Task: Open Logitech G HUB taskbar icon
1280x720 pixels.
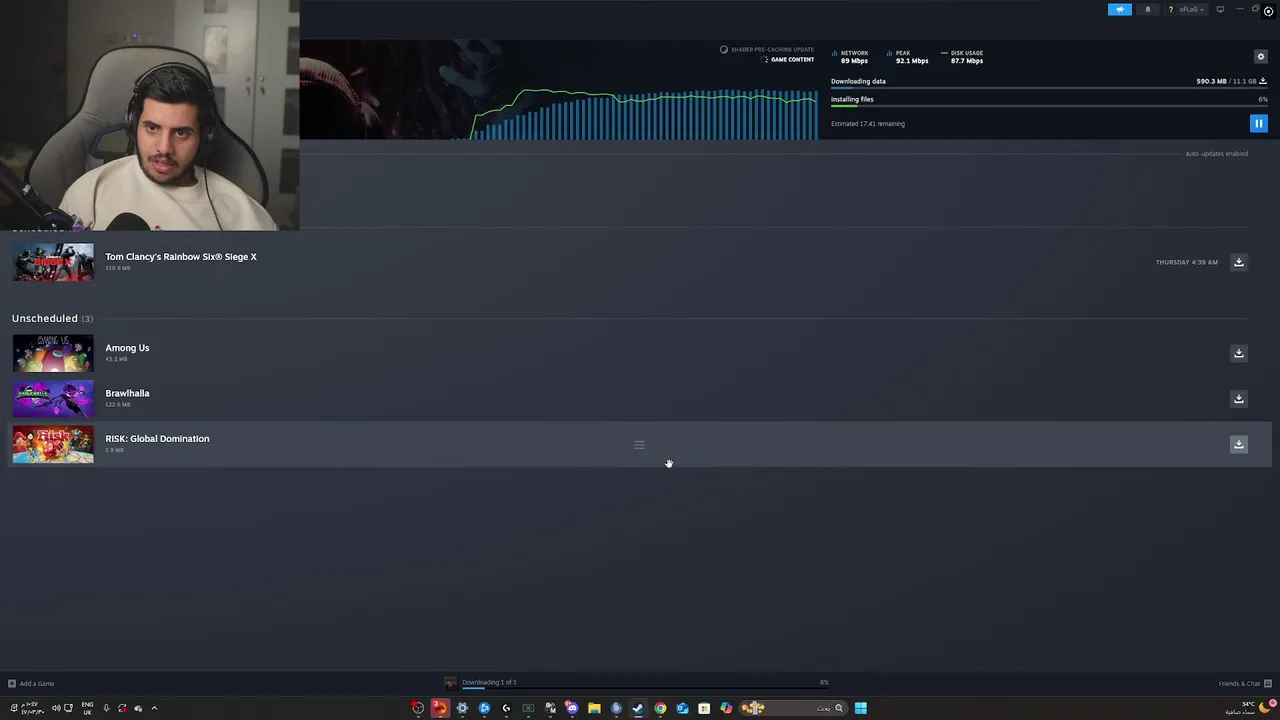Action: (506, 708)
